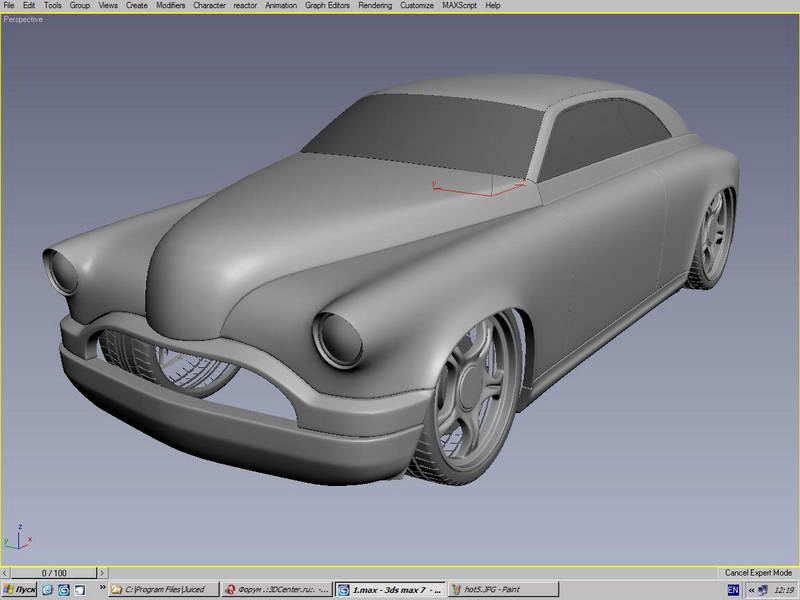Open the Tools menu
Viewport: 800px width, 600px height.
(x=53, y=6)
